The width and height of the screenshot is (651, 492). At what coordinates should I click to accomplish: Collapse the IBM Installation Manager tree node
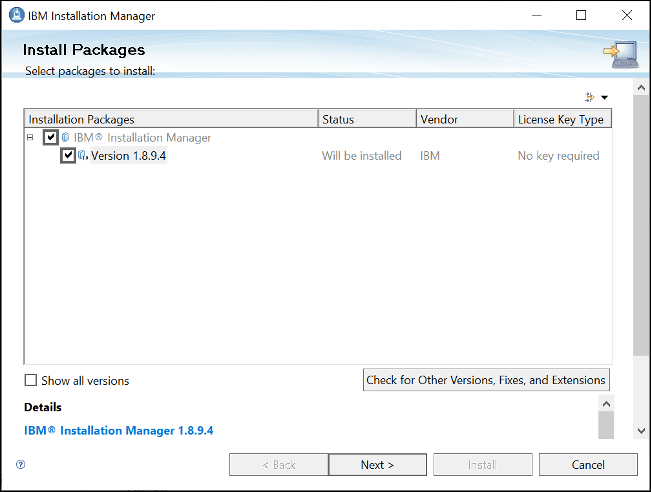[30, 137]
